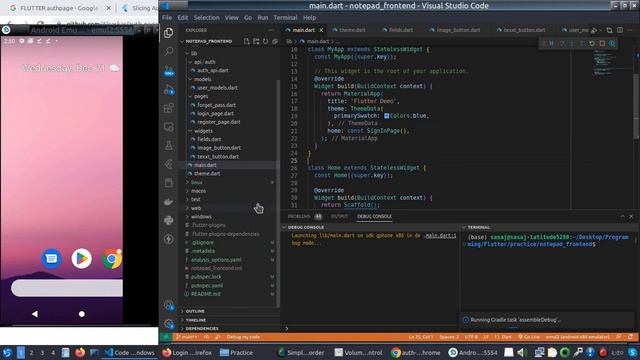The image size is (640, 360).
Task: Switch to the OUTPUT panel tab
Action: click(x=339, y=216)
